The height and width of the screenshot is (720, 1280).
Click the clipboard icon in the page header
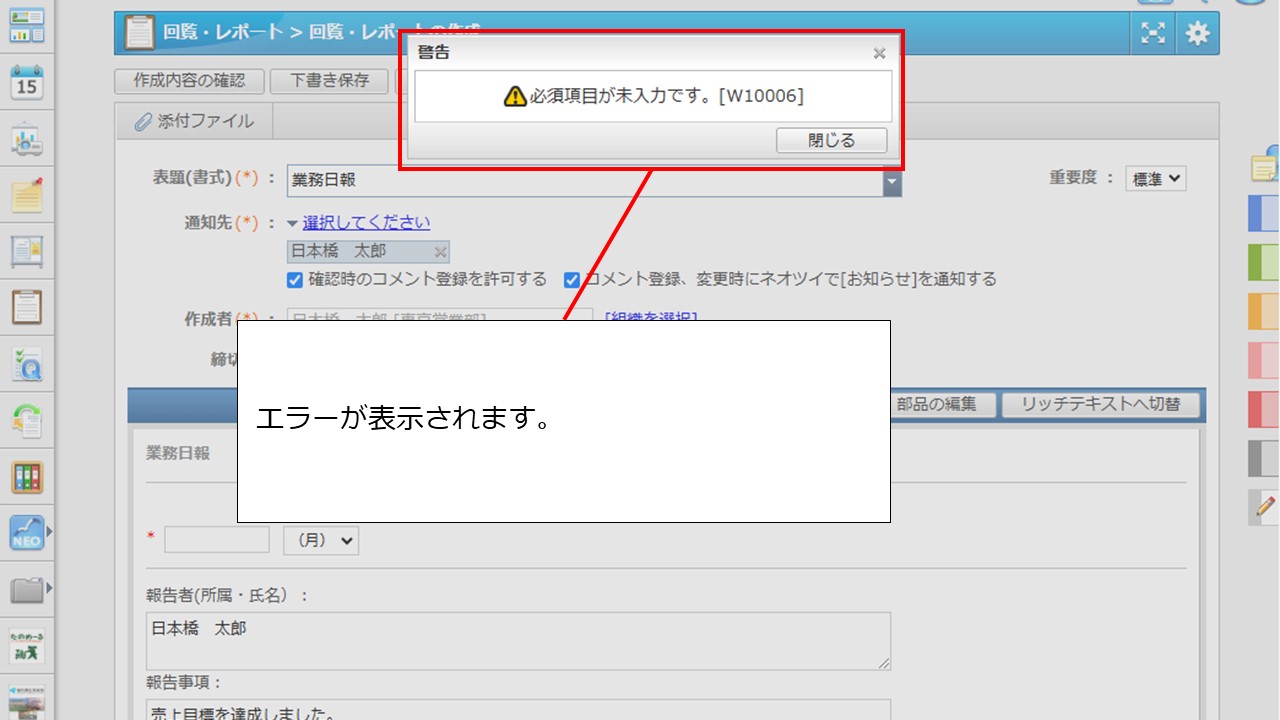[140, 32]
